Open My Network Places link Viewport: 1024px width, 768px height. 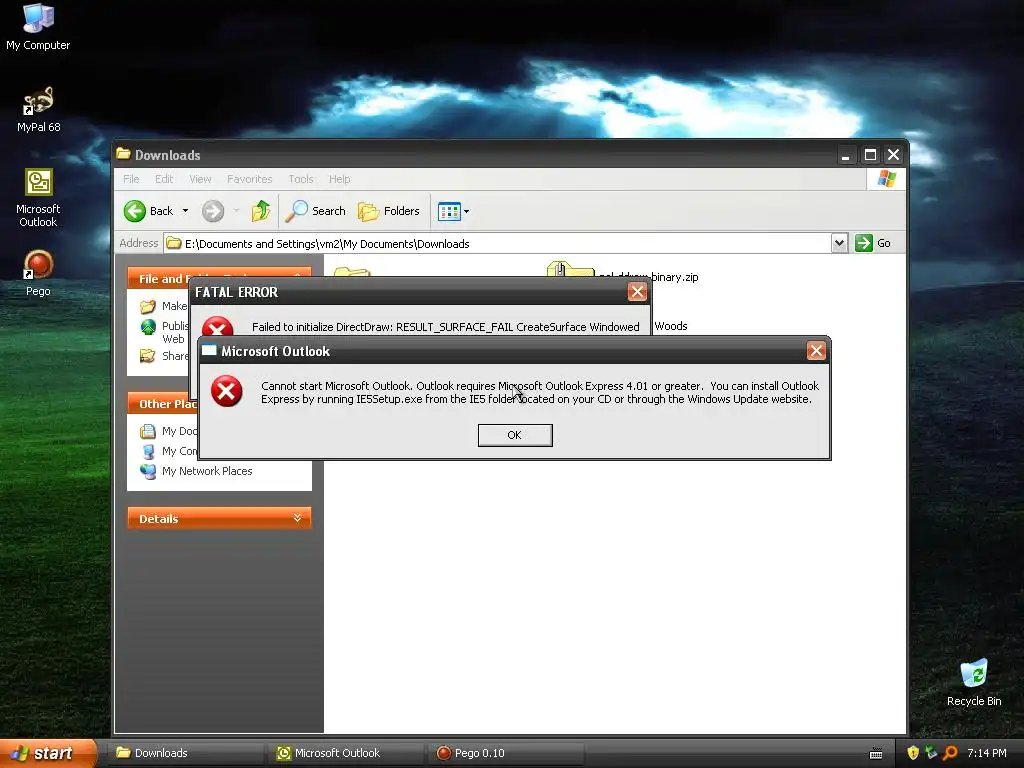coord(207,471)
